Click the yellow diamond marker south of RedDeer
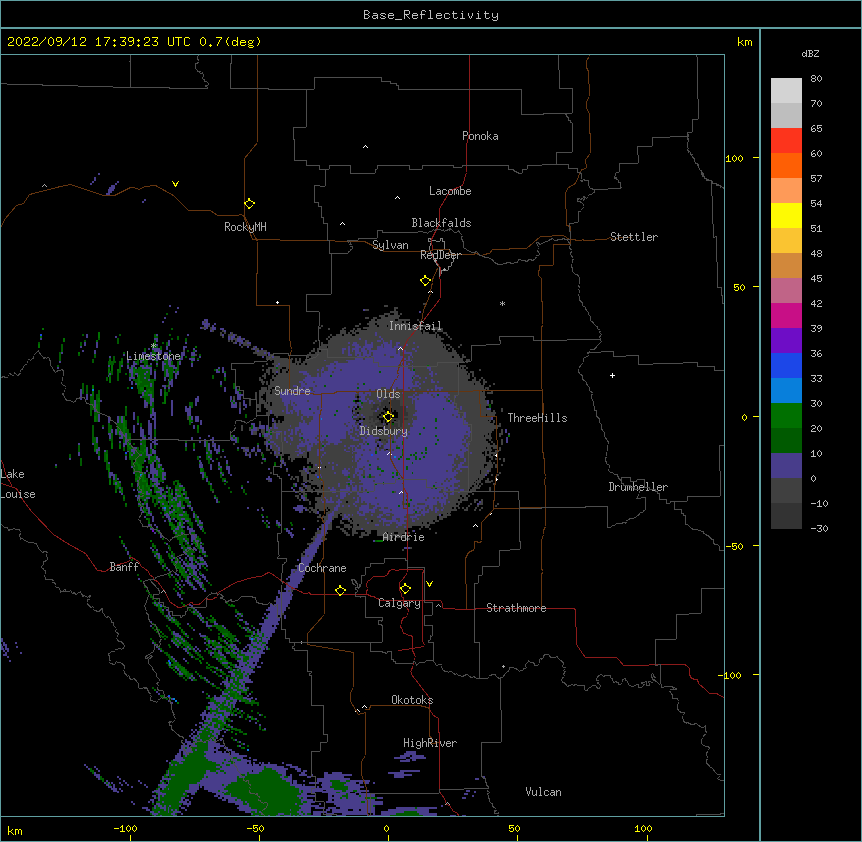 426,281
